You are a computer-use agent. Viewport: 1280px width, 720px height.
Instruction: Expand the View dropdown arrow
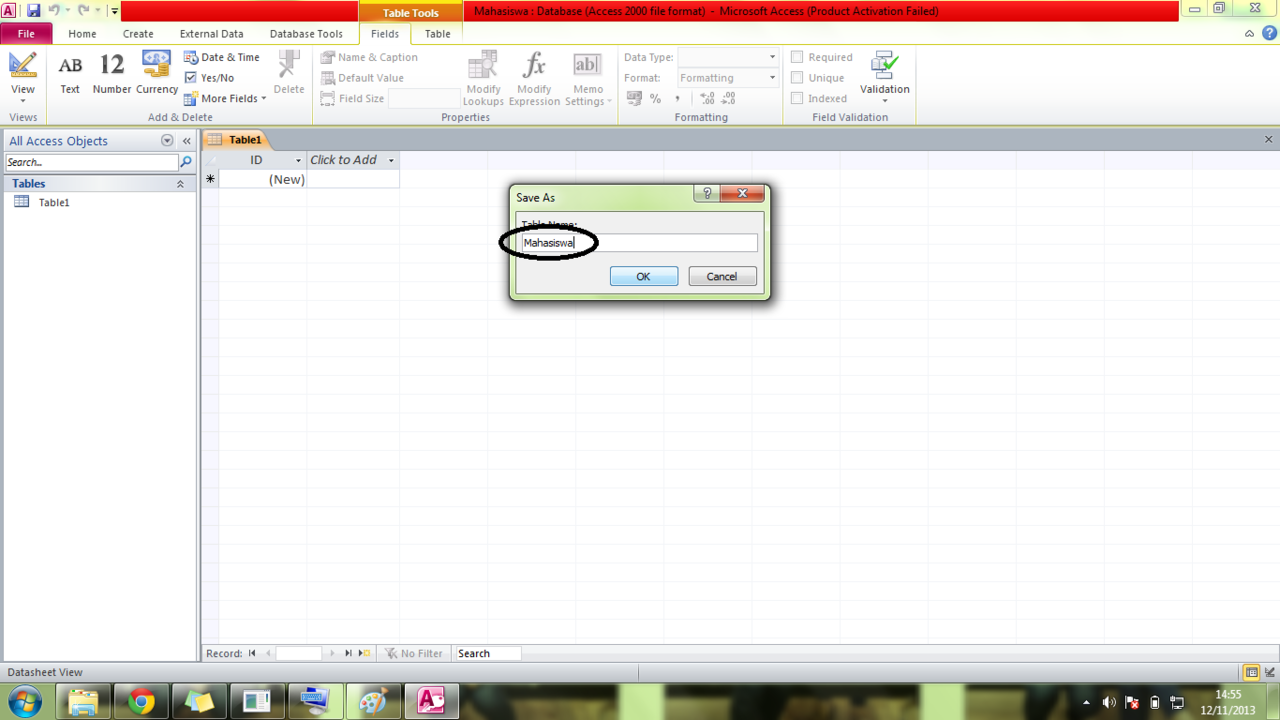[x=23, y=102]
